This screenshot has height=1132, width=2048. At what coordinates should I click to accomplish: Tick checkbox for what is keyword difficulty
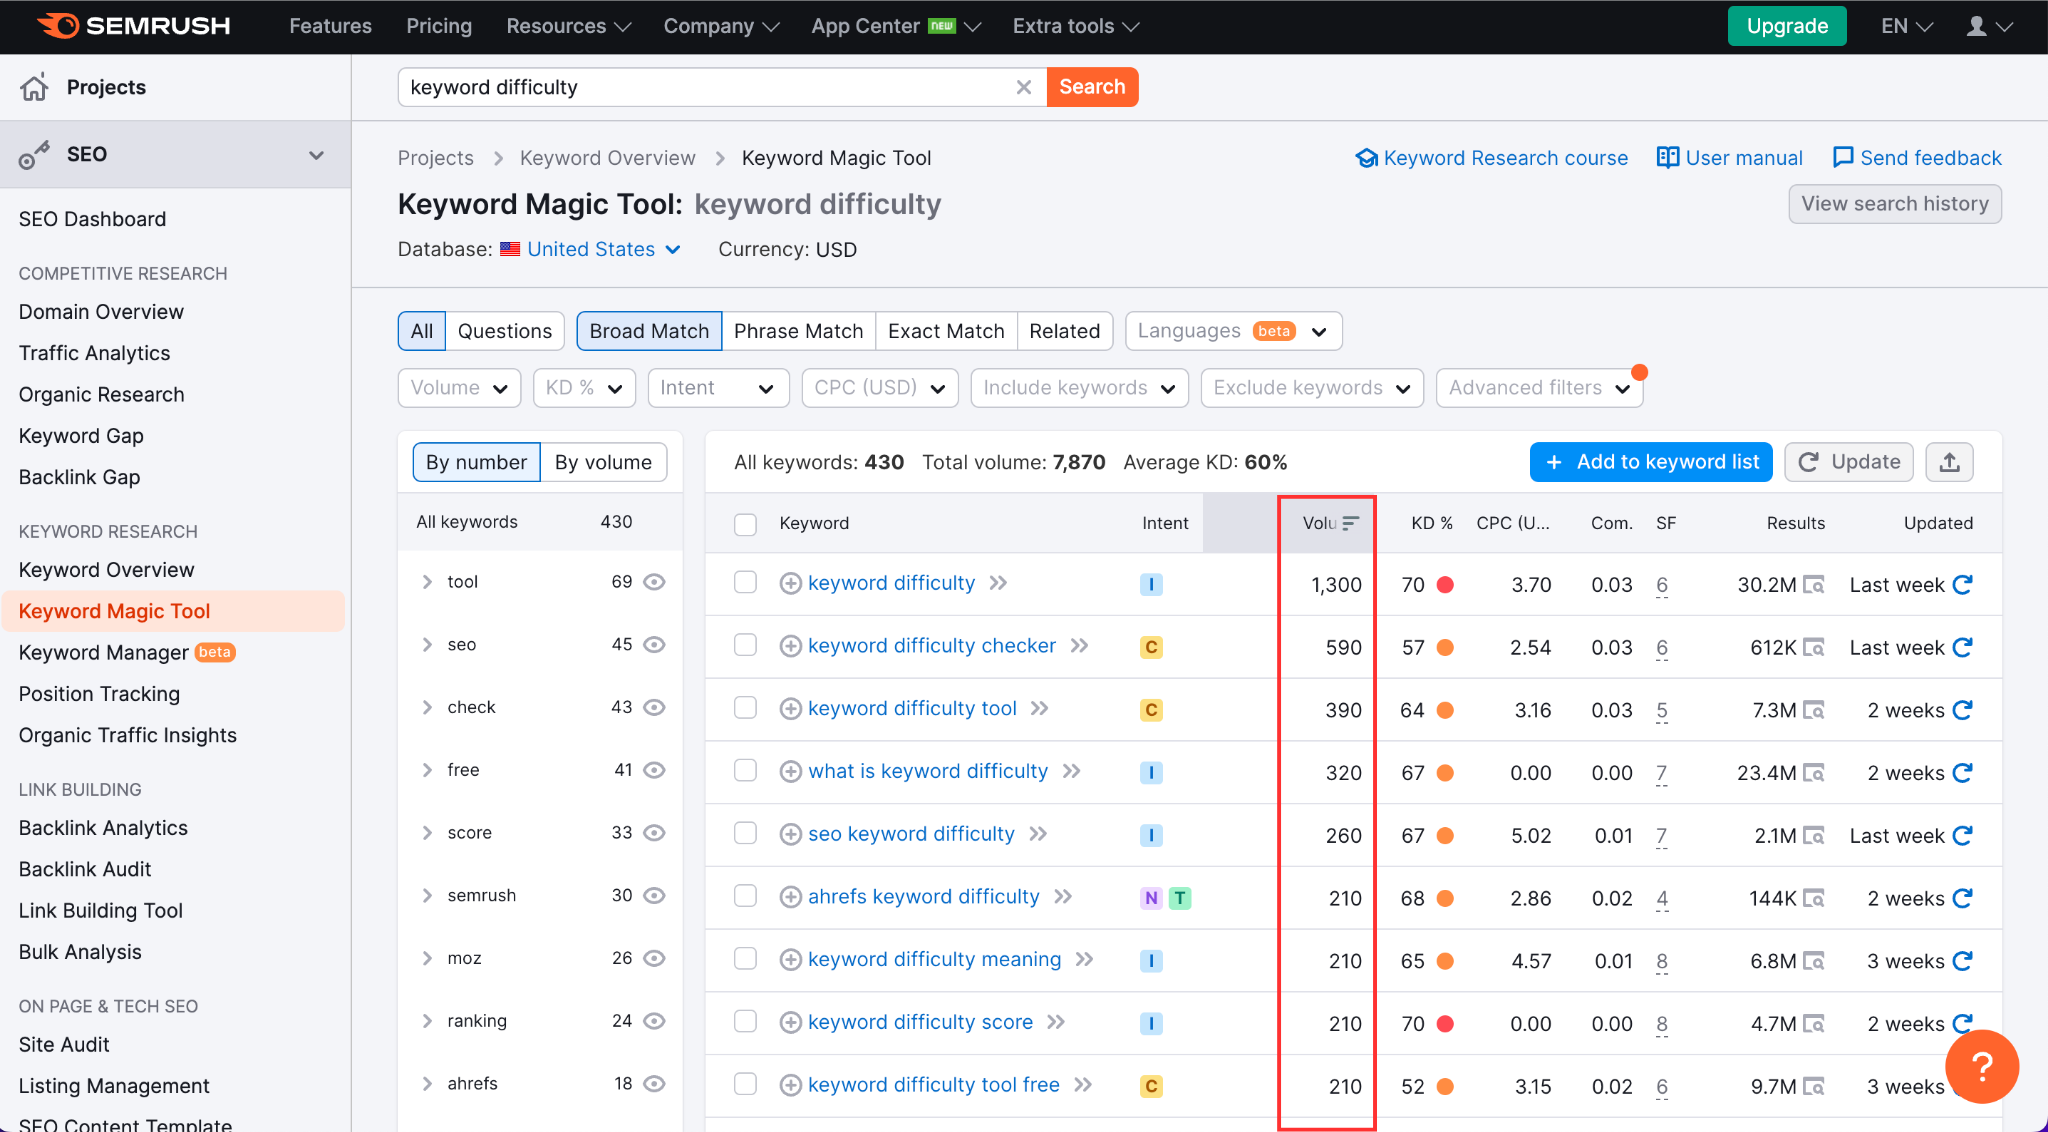point(745,770)
